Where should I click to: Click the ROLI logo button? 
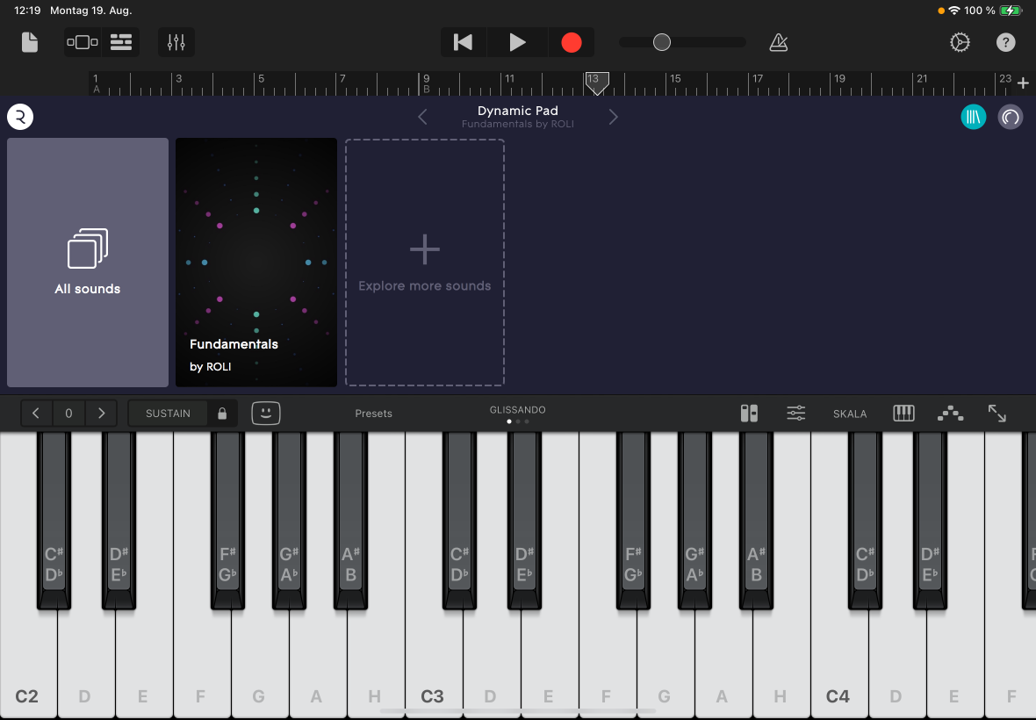click(x=20, y=117)
